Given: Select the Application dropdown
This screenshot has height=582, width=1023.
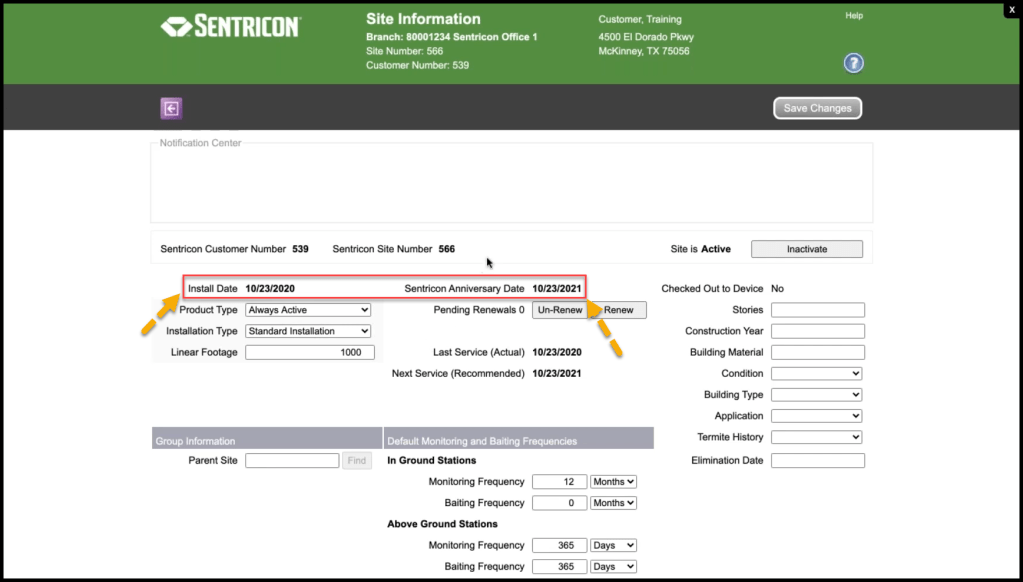Looking at the screenshot, I should pyautogui.click(x=817, y=416).
